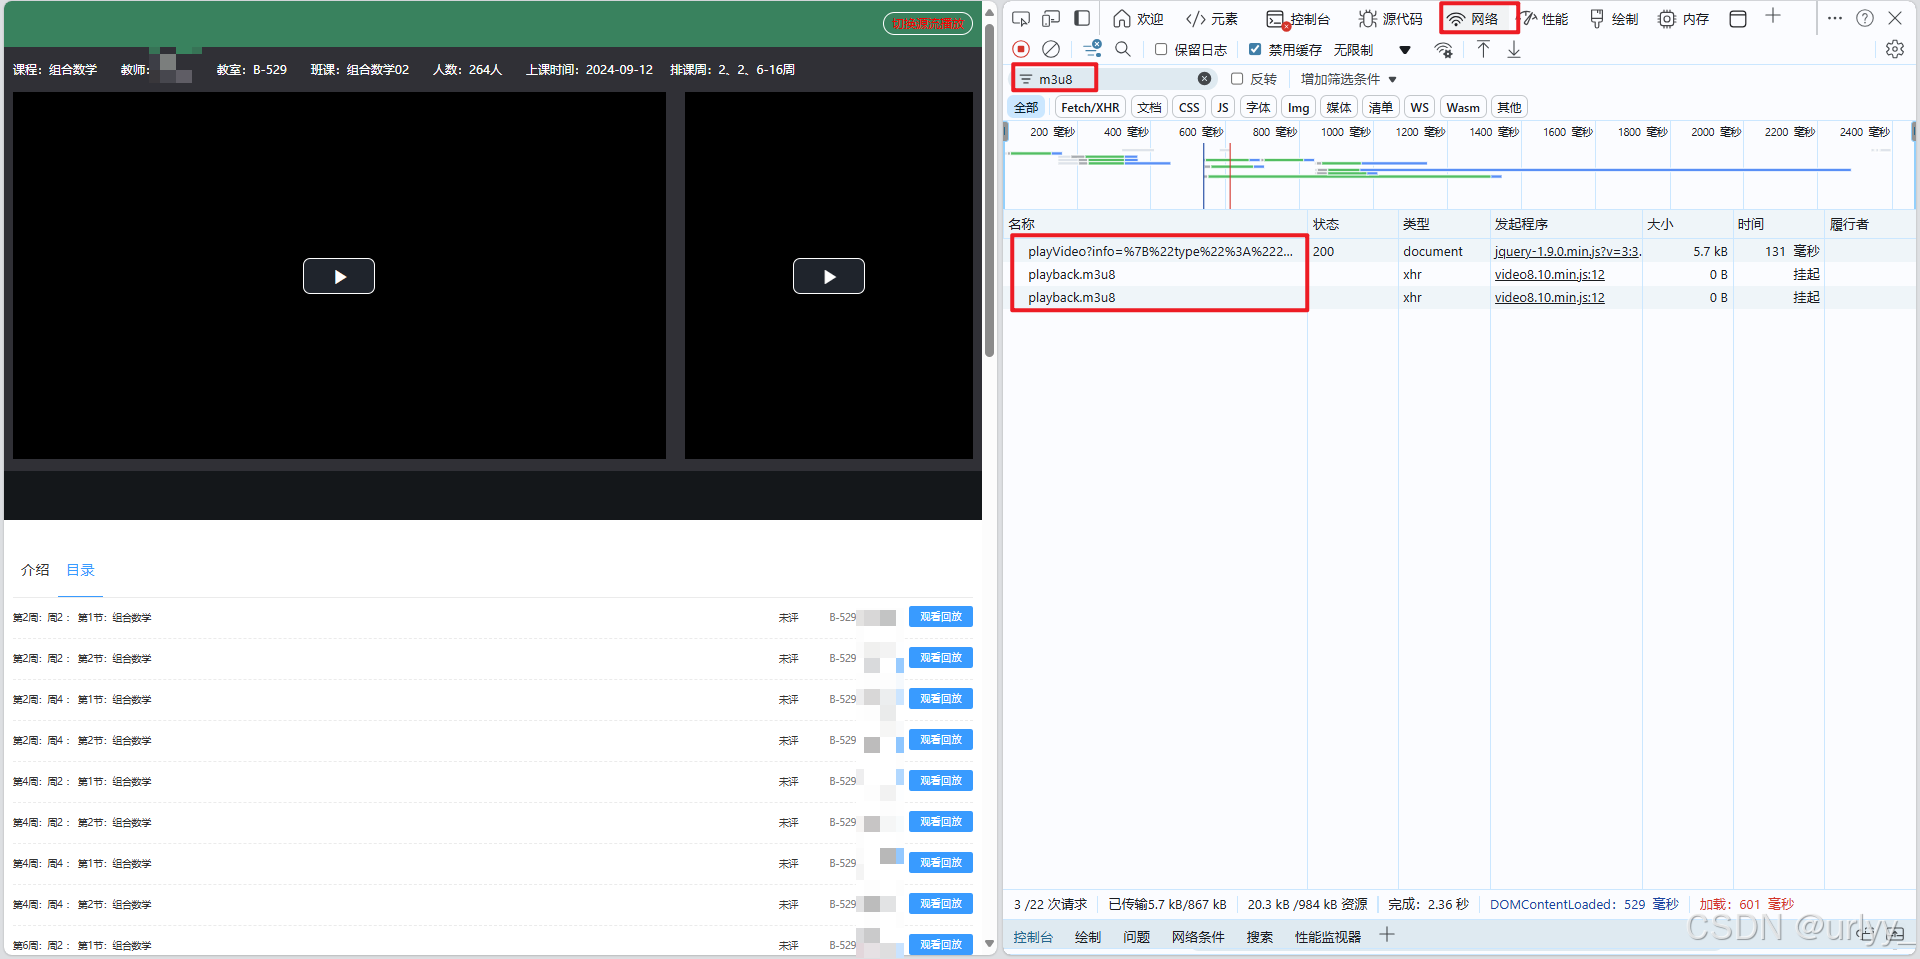Image resolution: width=1920 pixels, height=959 pixels.
Task: Open jquery-1.9.0.min.js initiator link
Action: [x=1566, y=252]
